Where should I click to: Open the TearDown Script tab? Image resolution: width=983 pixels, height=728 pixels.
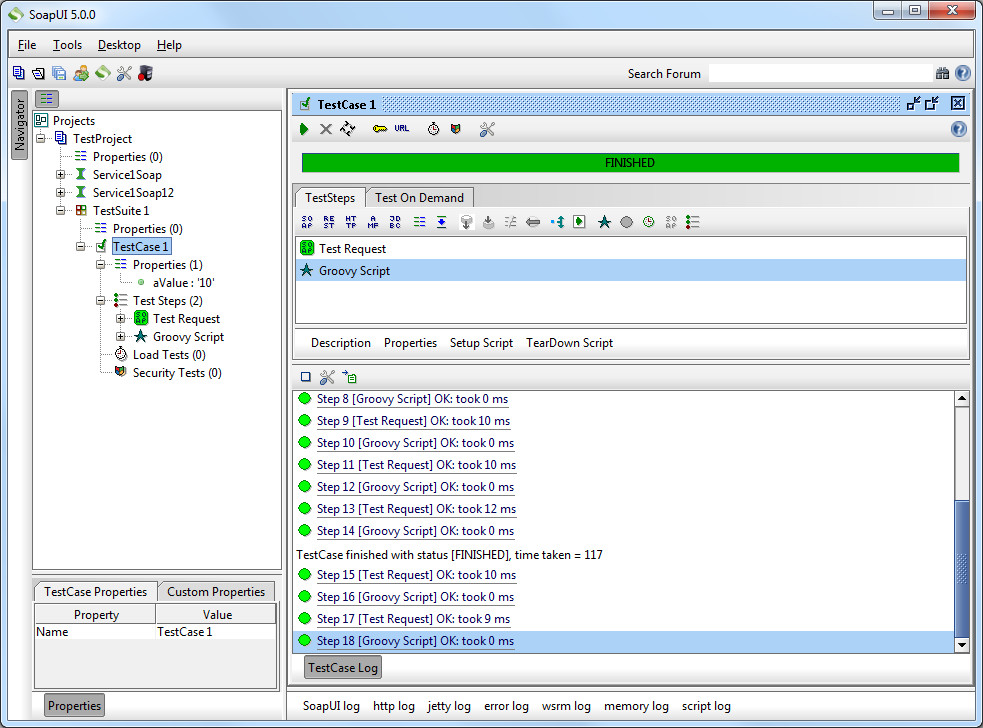pyautogui.click(x=569, y=343)
